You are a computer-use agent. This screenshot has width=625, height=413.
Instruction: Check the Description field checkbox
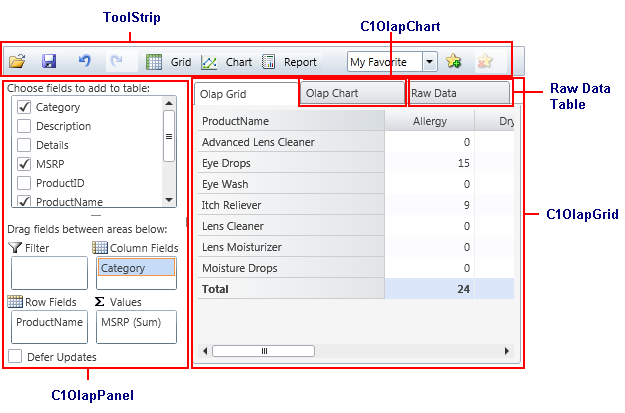24,126
